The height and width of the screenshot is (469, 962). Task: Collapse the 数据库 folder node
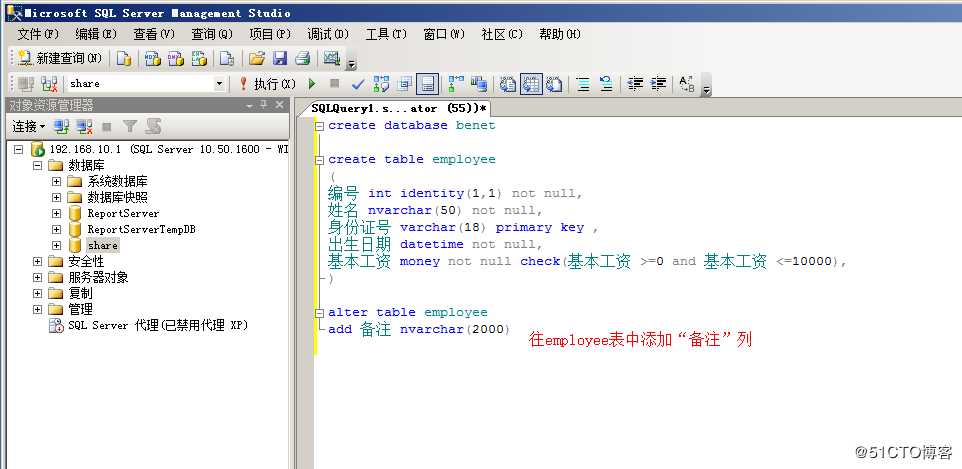point(37,166)
